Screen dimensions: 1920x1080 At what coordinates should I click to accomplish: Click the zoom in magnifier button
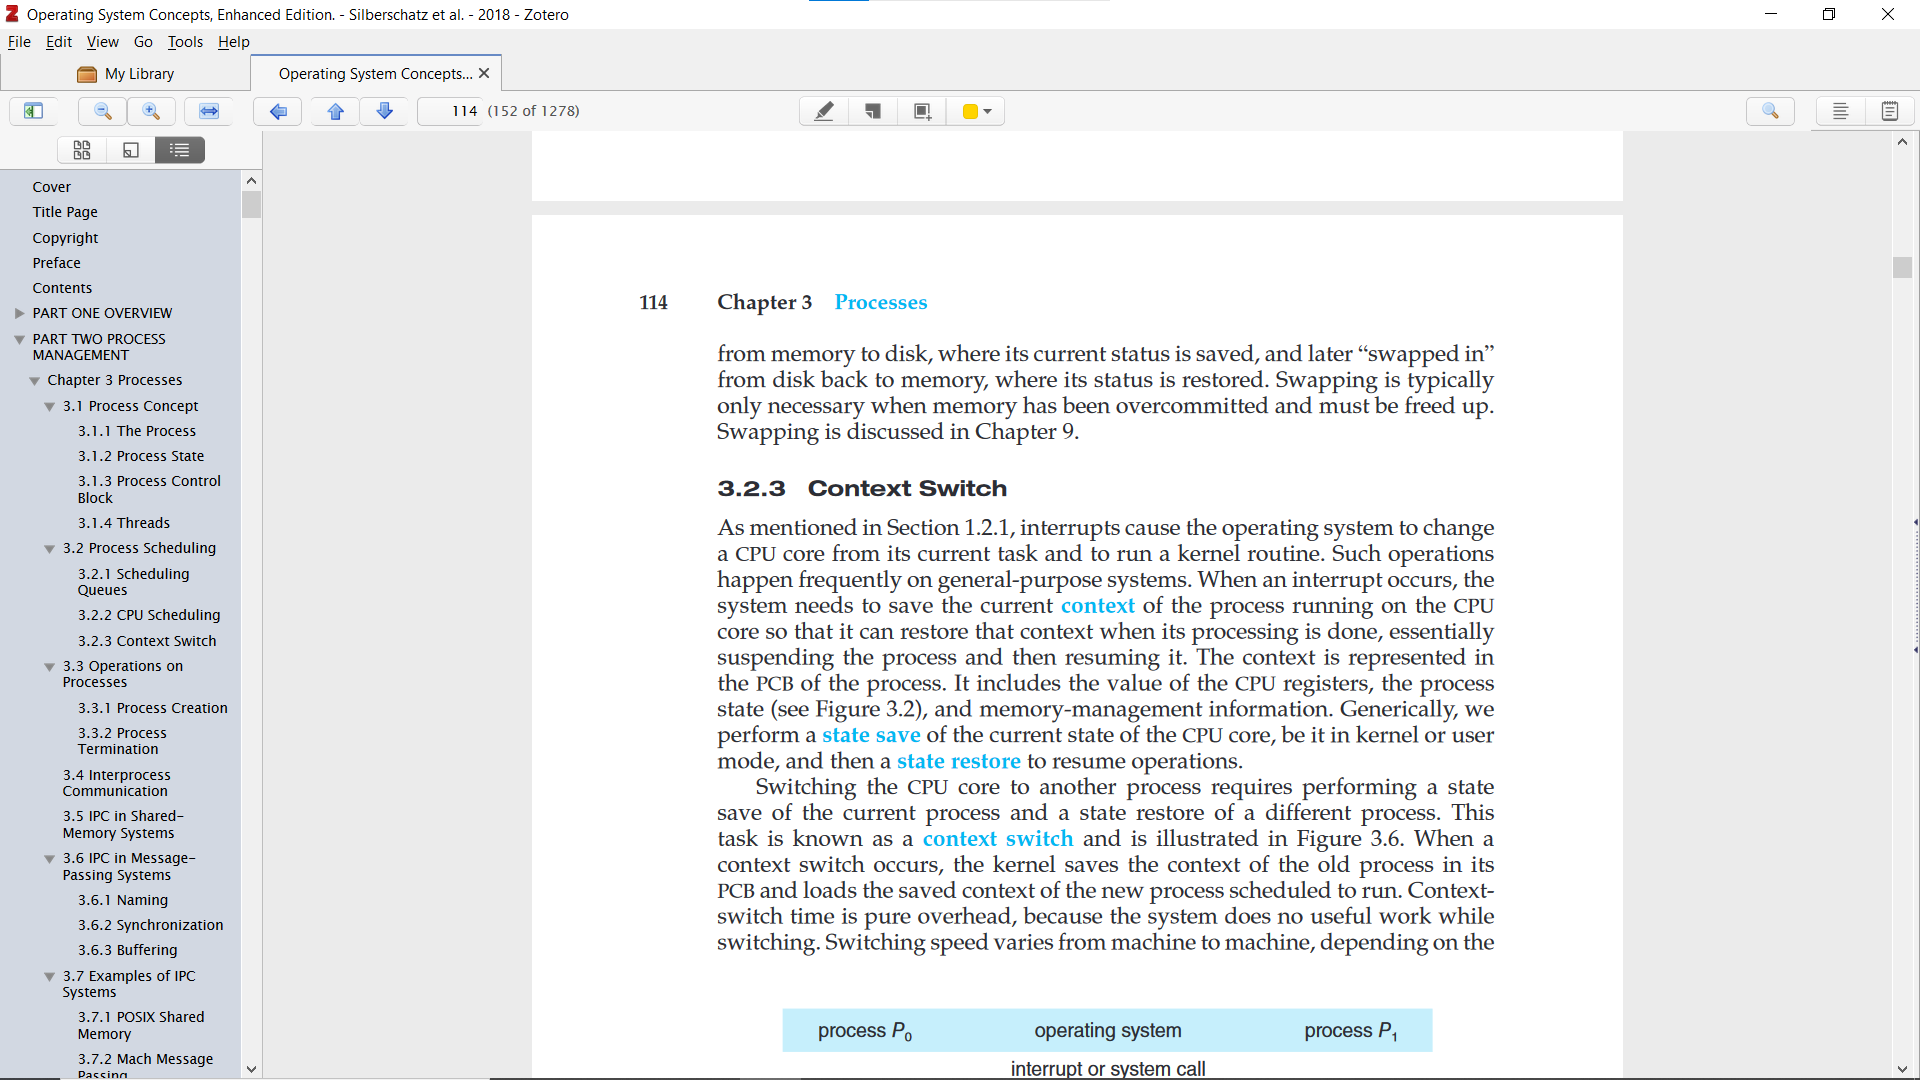[150, 111]
